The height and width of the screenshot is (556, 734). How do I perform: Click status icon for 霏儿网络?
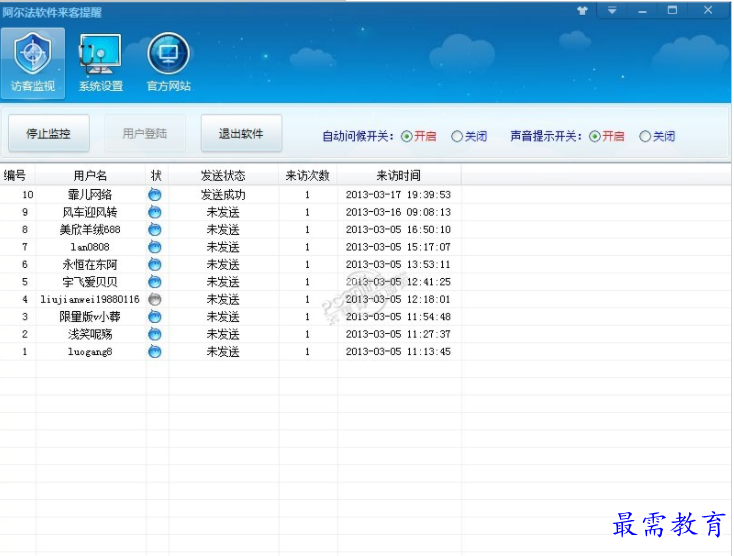click(155, 195)
